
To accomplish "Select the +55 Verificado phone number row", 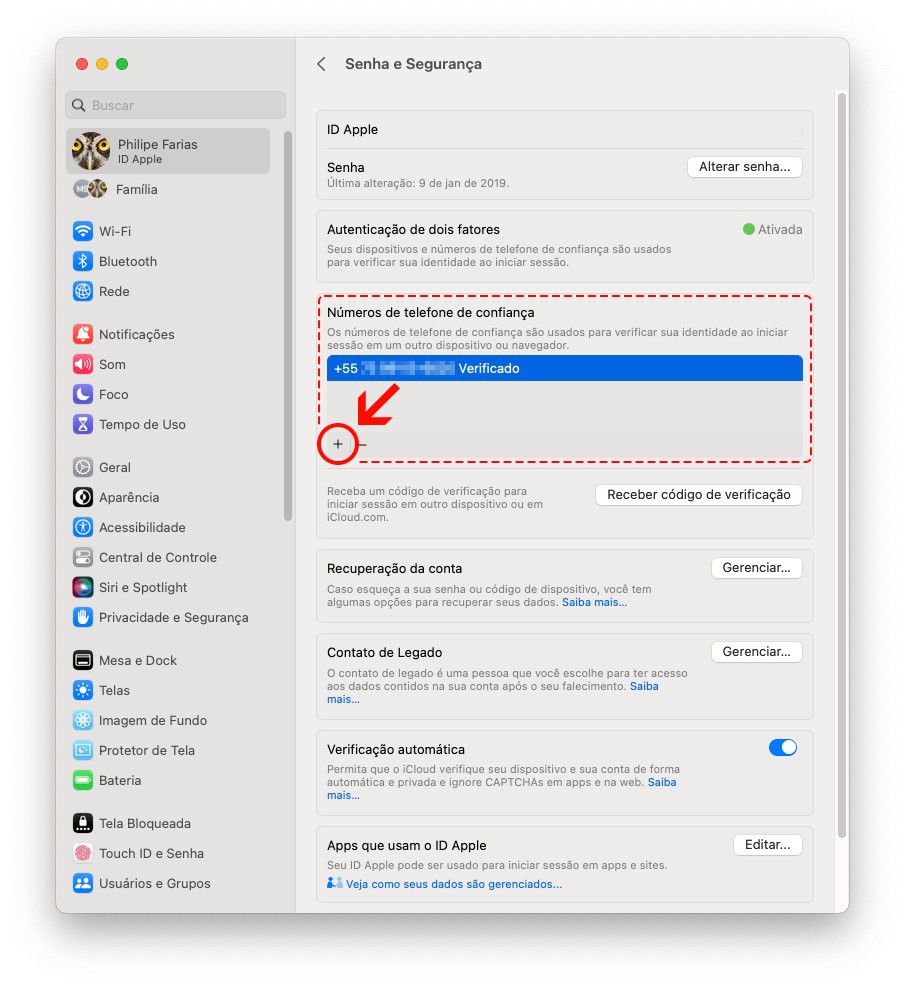I will (x=565, y=368).
